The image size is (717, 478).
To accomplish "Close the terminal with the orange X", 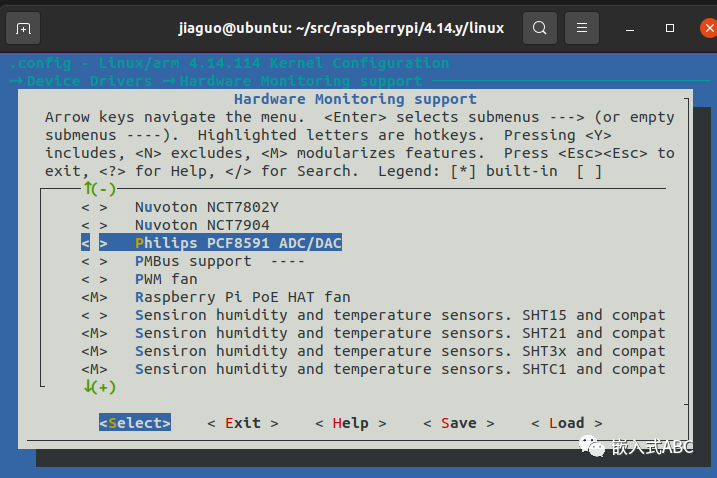I will point(709,28).
